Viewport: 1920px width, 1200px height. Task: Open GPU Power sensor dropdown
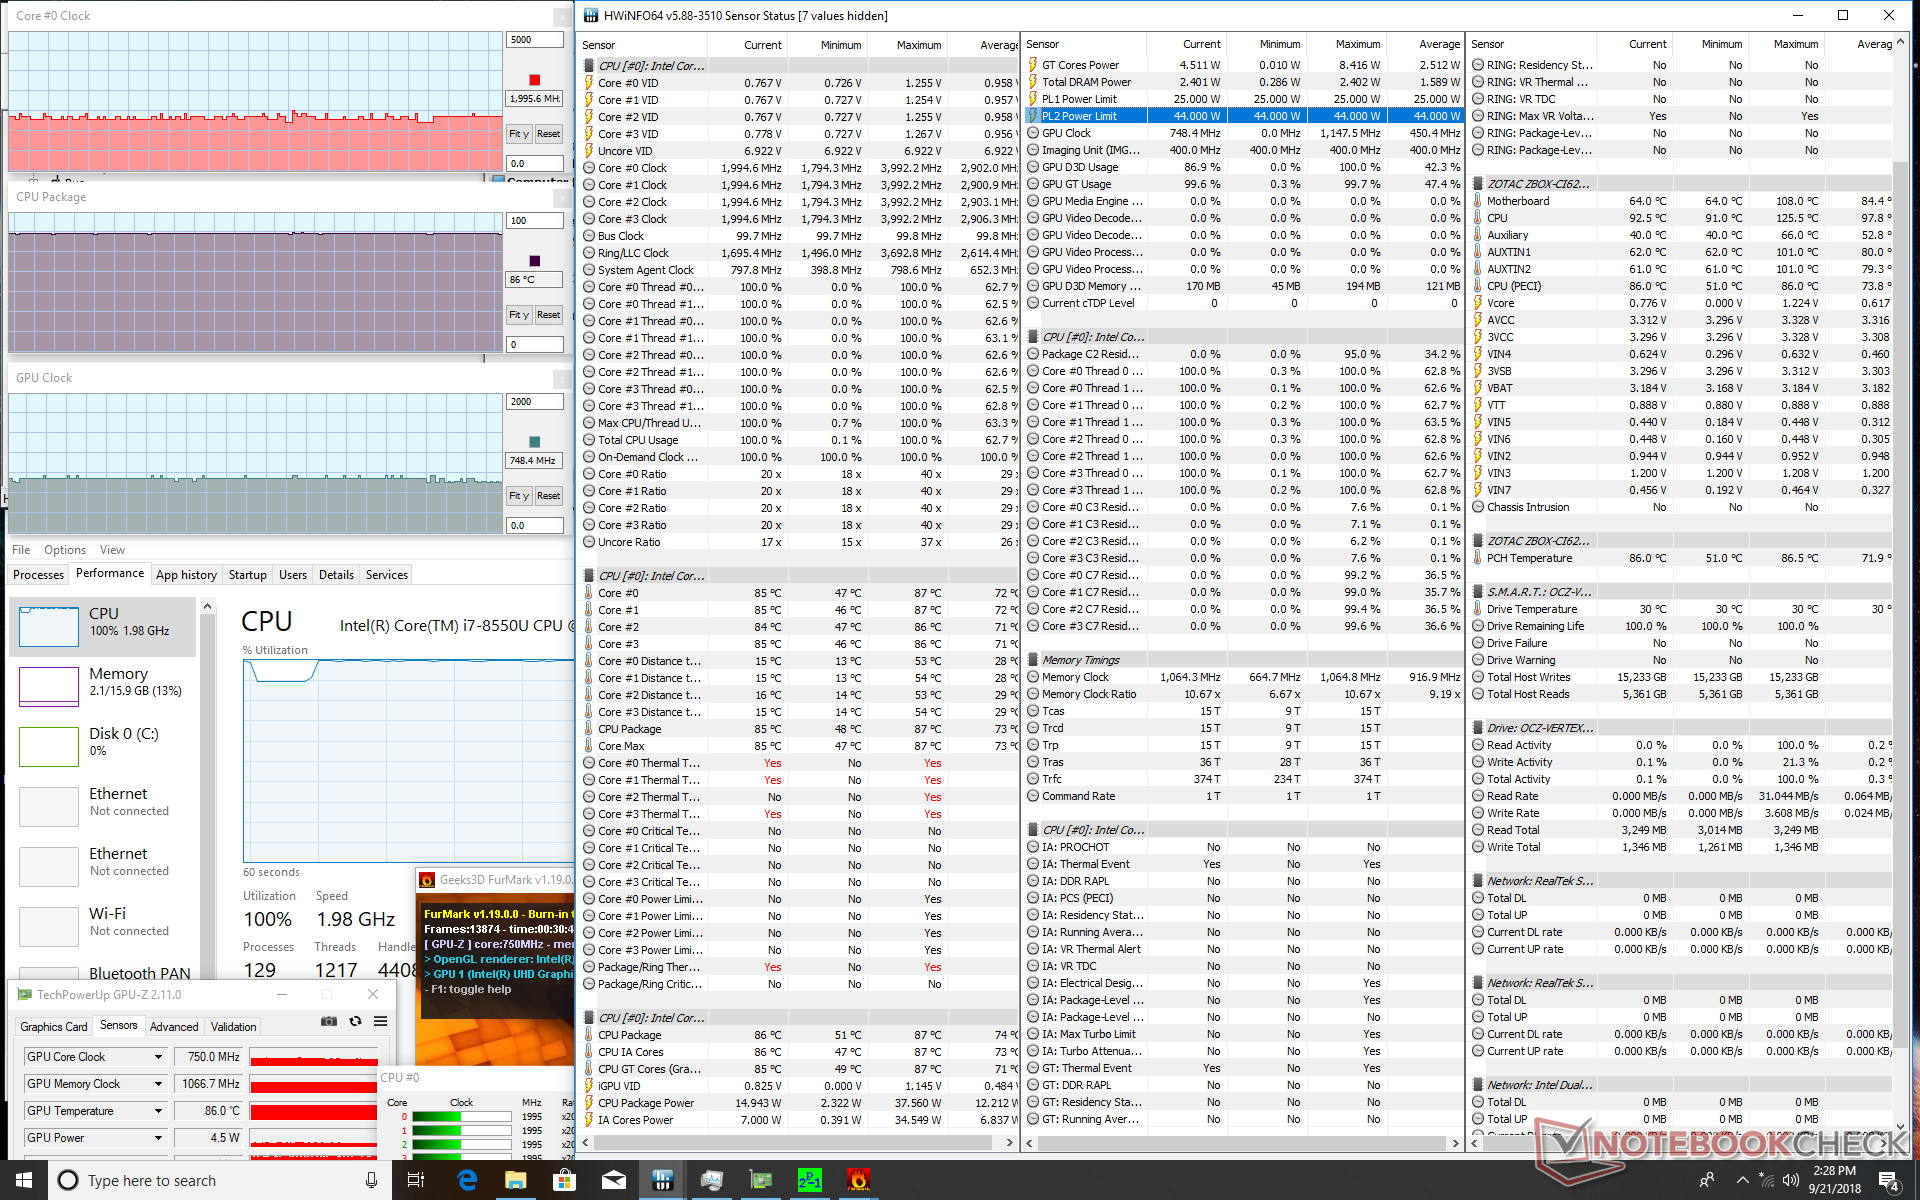158,1138
